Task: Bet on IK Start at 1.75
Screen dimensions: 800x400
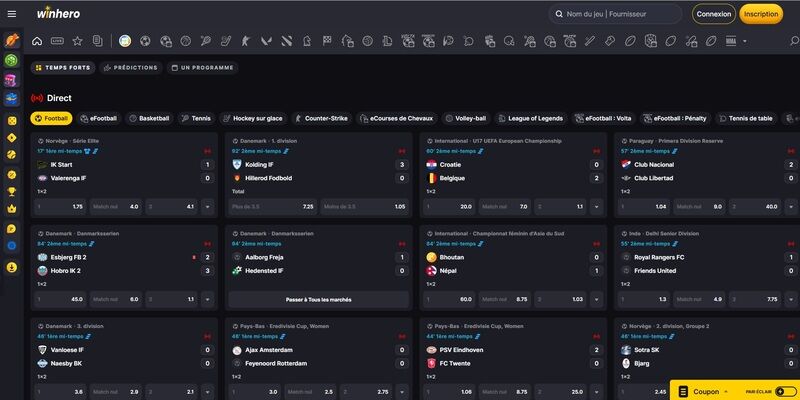Action: pos(61,207)
